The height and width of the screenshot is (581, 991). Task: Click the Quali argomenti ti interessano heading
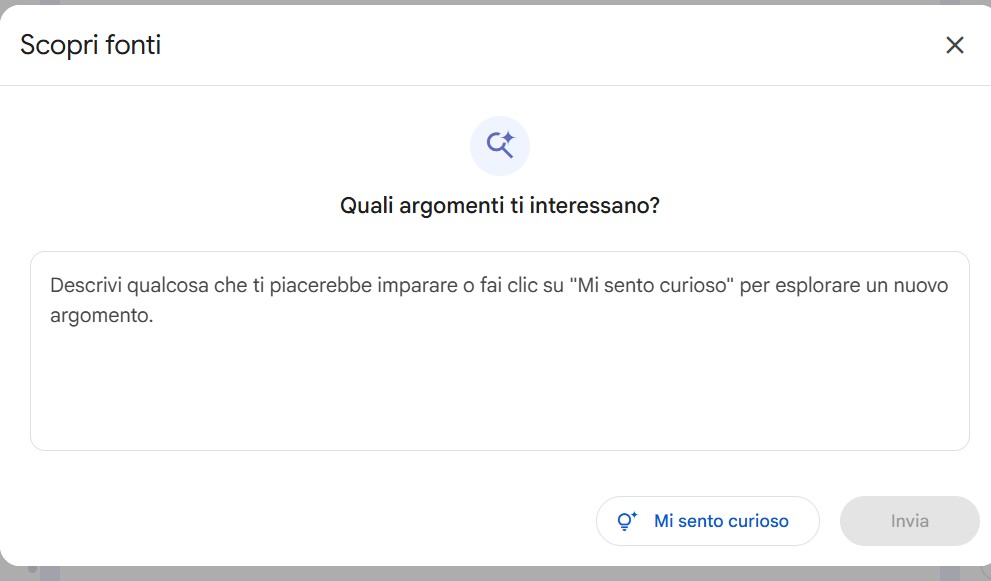pos(500,204)
